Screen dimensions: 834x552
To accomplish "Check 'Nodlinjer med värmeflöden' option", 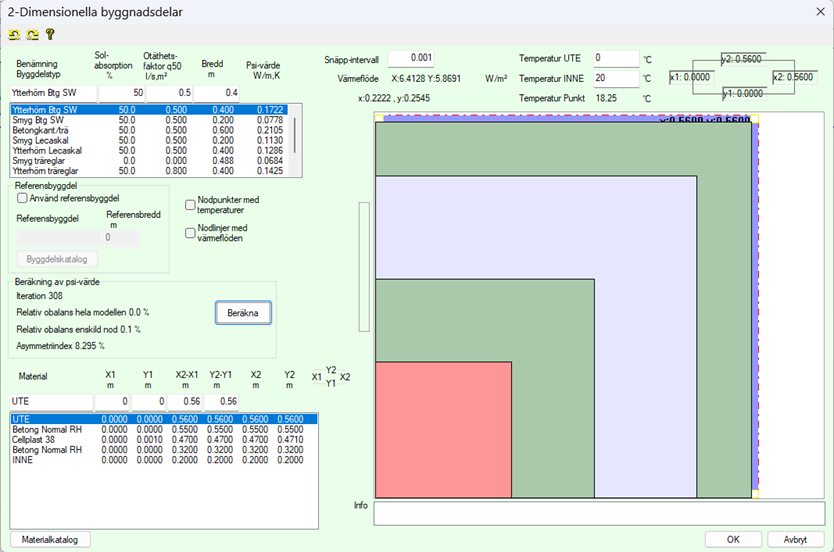I will tap(191, 232).
